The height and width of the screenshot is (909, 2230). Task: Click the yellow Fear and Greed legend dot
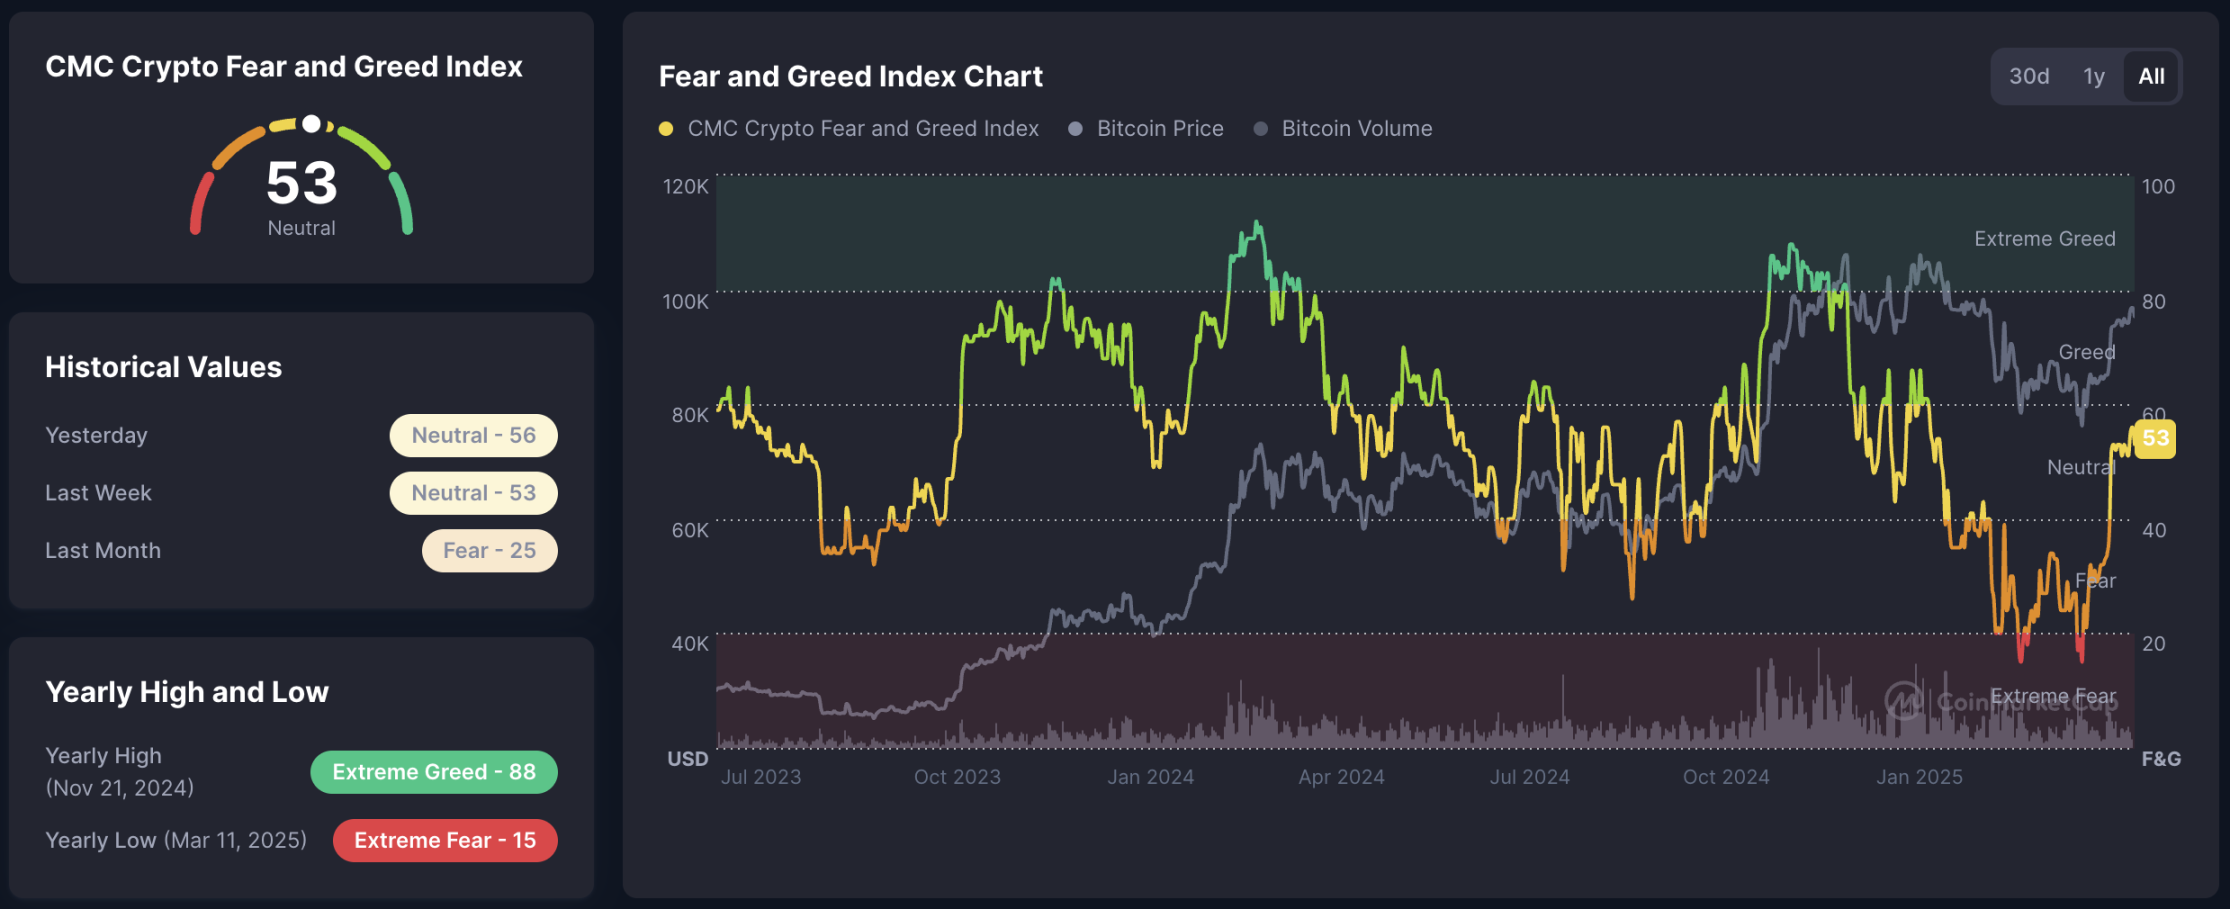[x=666, y=128]
